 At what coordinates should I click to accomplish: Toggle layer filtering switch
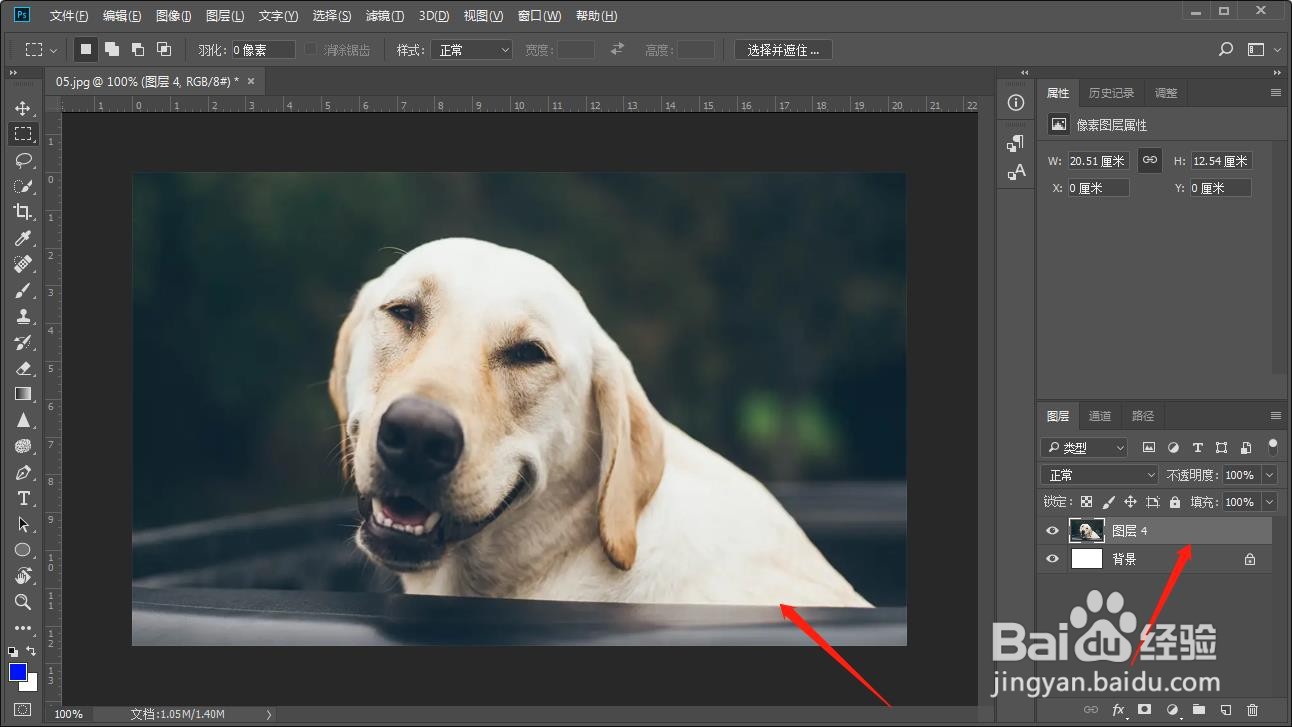[1272, 446]
